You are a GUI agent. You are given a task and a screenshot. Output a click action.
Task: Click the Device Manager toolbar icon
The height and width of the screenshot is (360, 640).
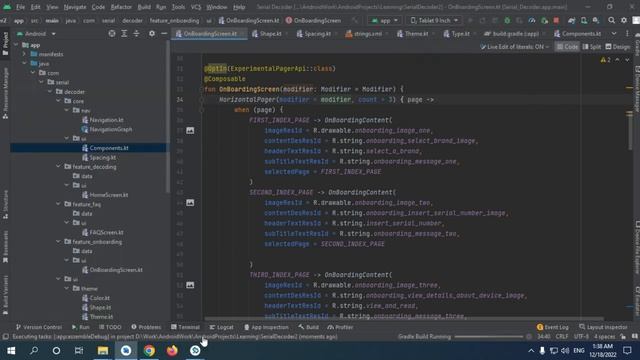point(584,20)
